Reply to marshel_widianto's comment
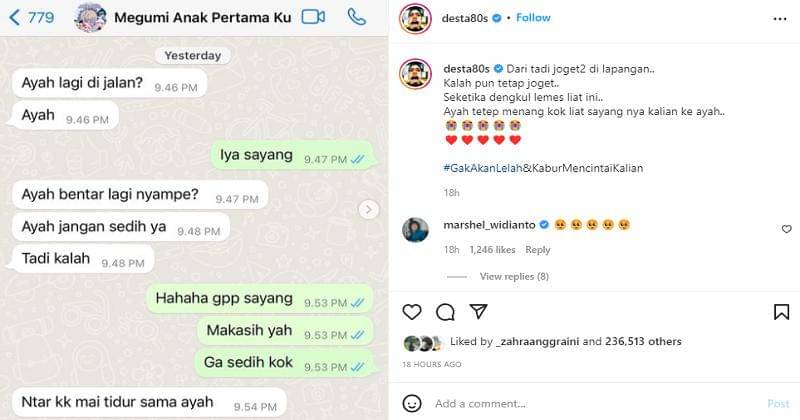800x420 pixels. point(538,250)
